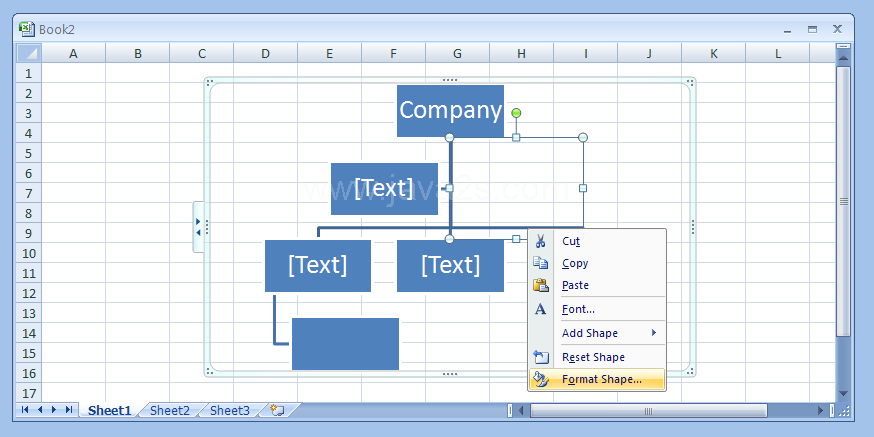This screenshot has width=874, height=437.
Task: Select column A header
Action: tap(73, 54)
